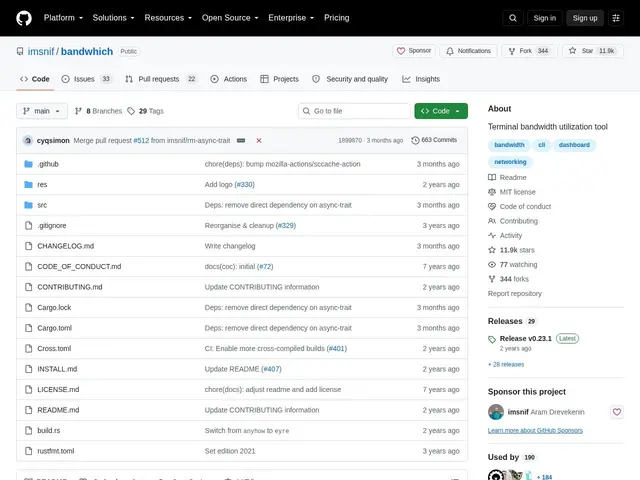Image resolution: width=640 pixels, height=480 pixels.
Task: Open the src folder
Action: click(x=42, y=205)
